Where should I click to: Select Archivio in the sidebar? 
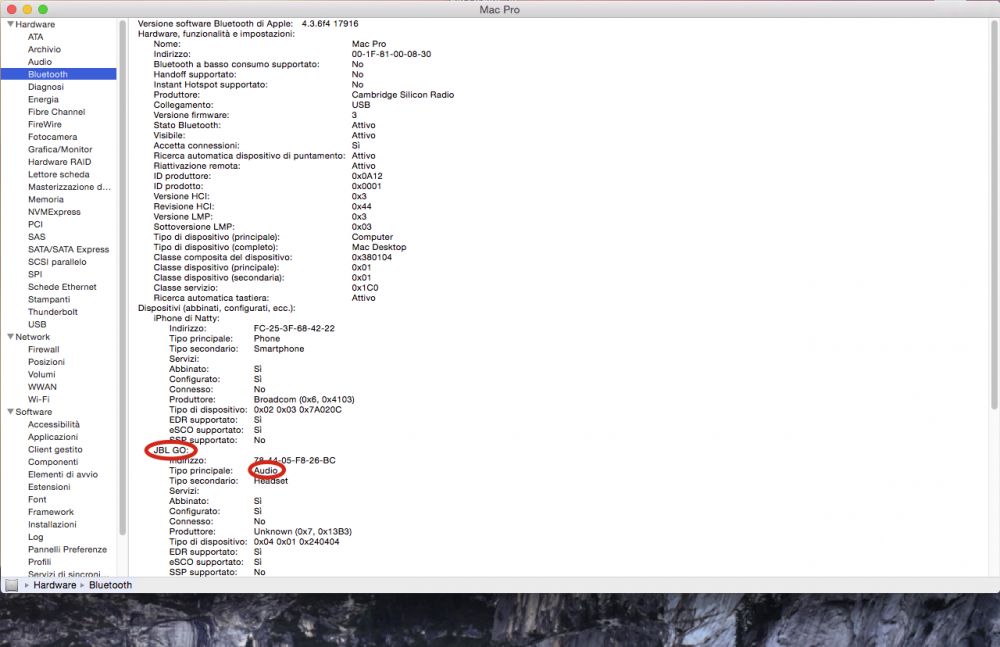(x=44, y=49)
